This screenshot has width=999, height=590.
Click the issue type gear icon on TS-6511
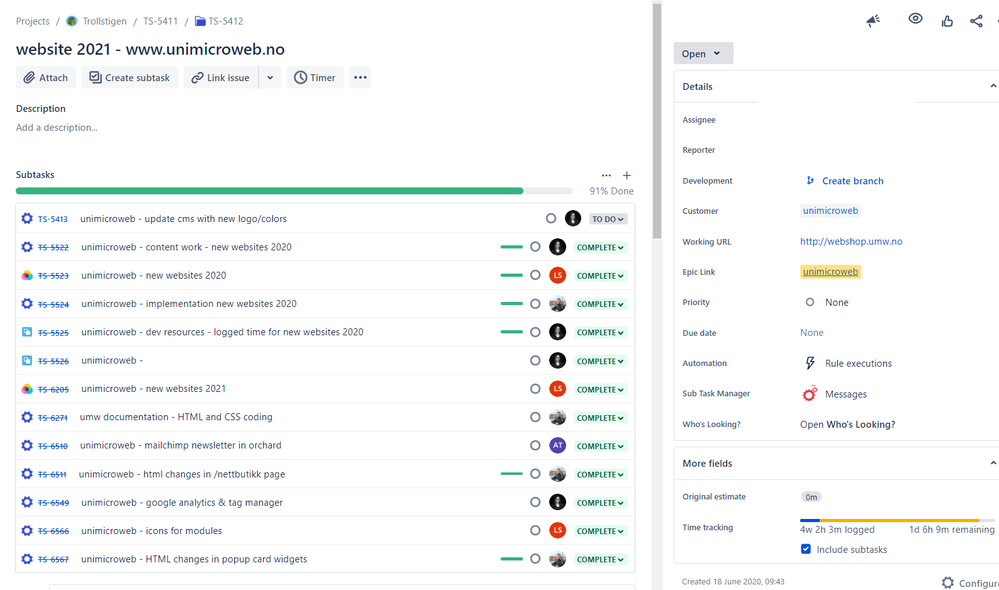click(x=27, y=474)
